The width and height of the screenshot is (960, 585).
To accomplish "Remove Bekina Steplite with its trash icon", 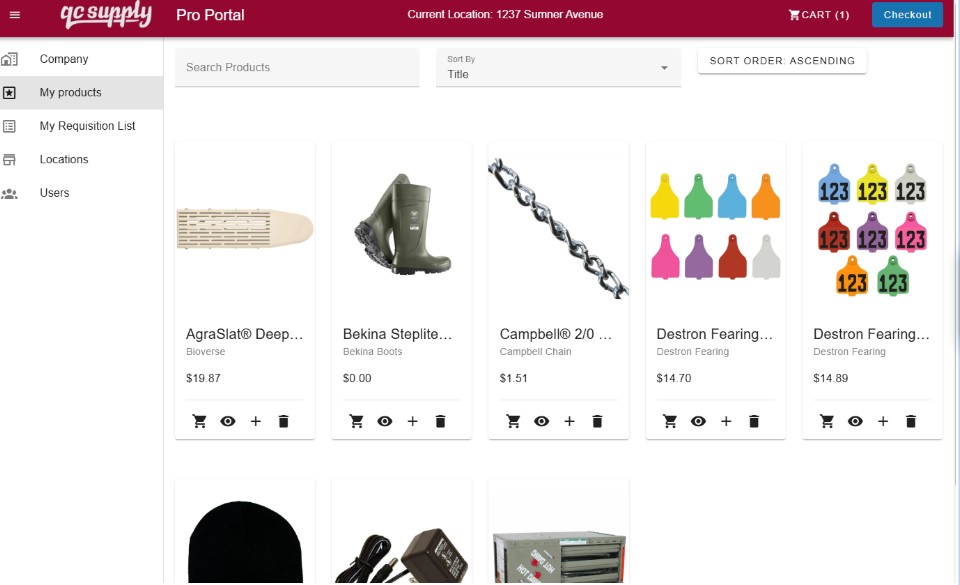I will [440, 421].
